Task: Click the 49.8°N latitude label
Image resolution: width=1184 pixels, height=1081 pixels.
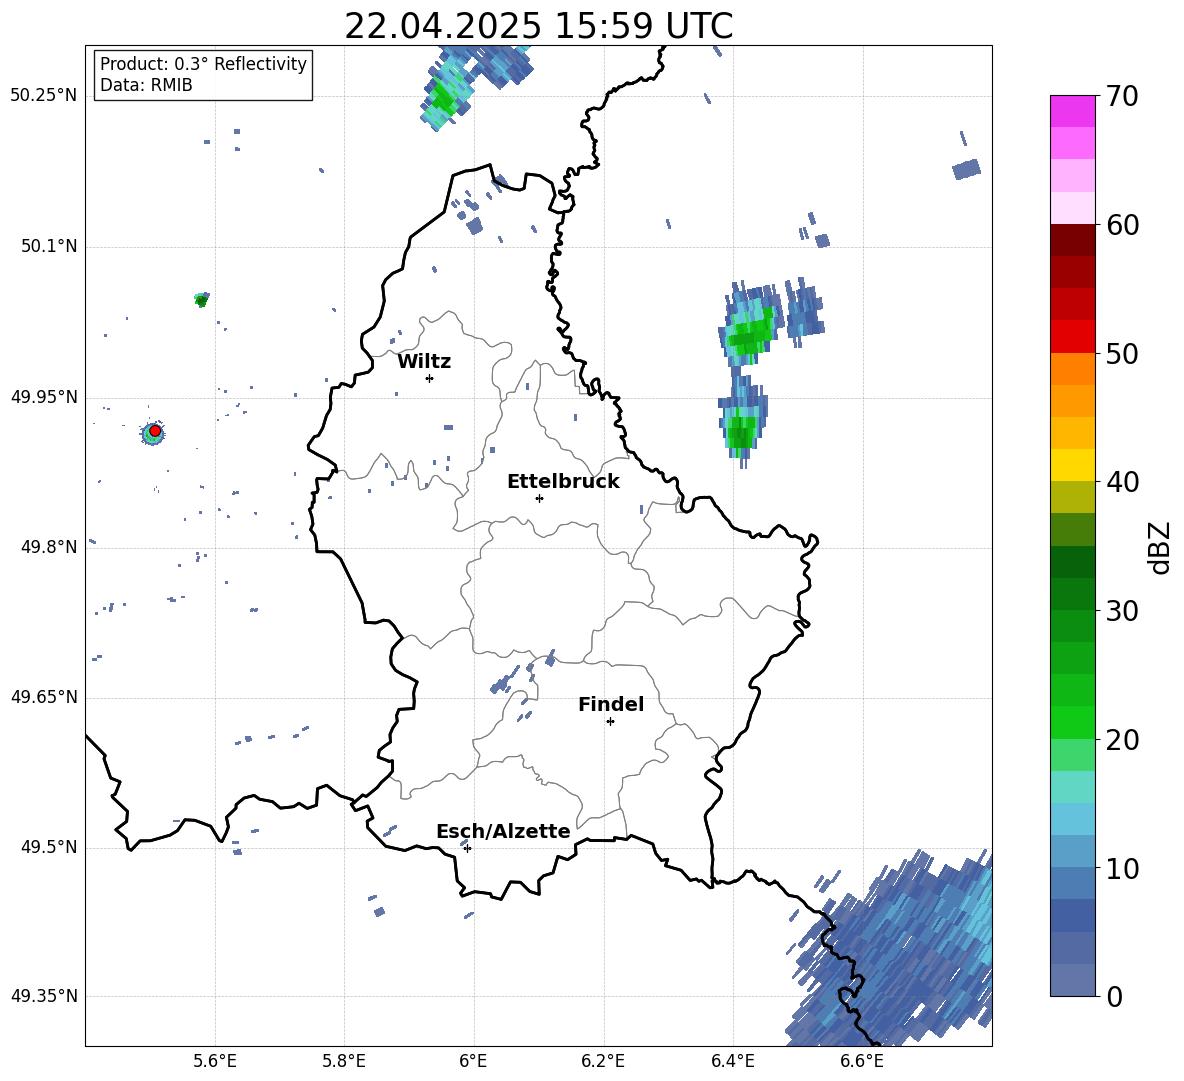Action: click(x=49, y=547)
